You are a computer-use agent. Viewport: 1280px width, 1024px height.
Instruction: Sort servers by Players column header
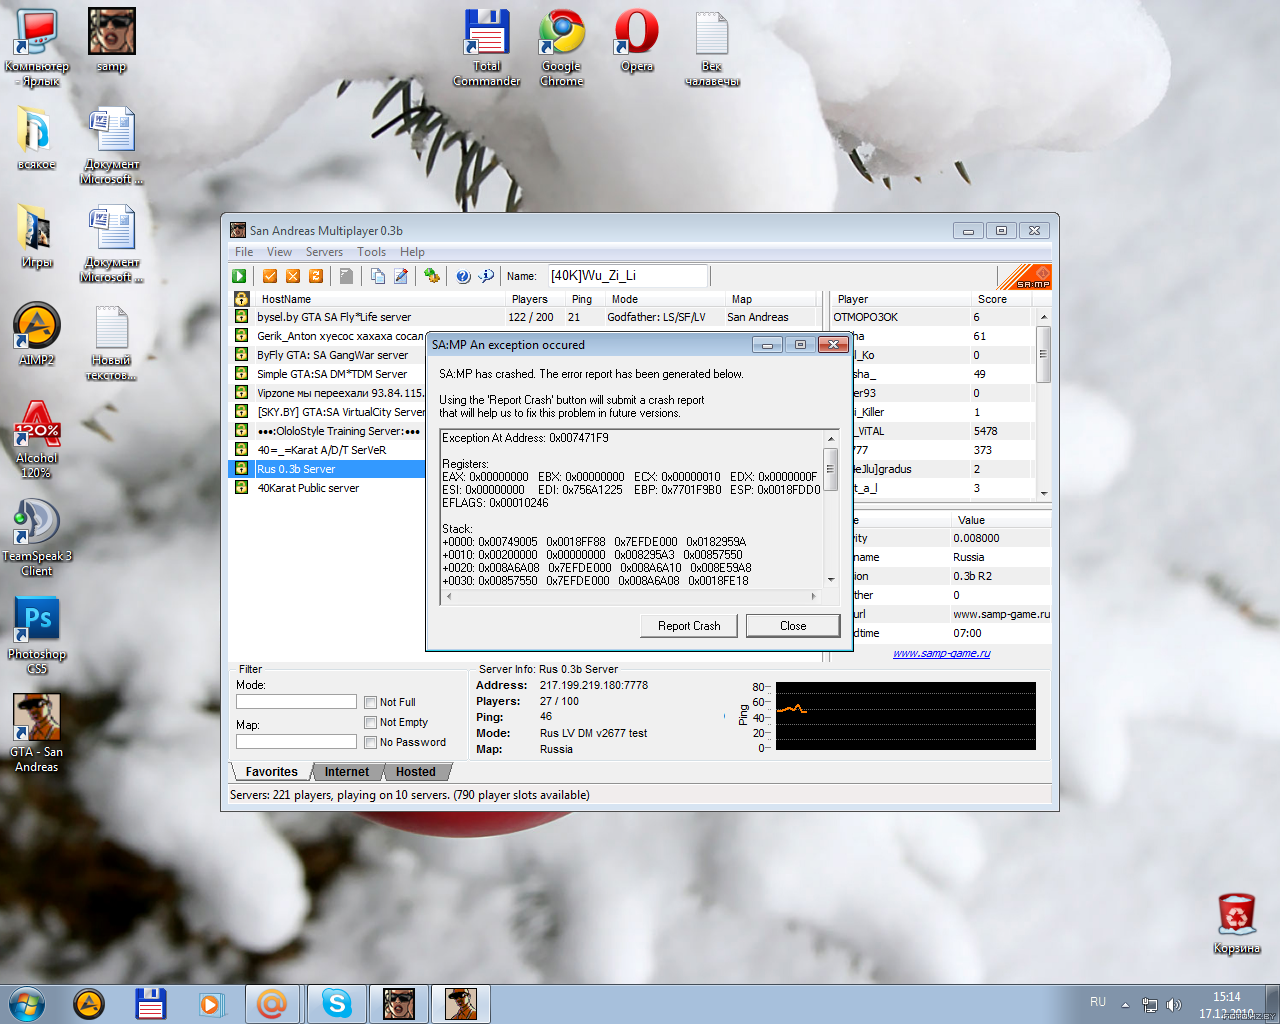536,299
